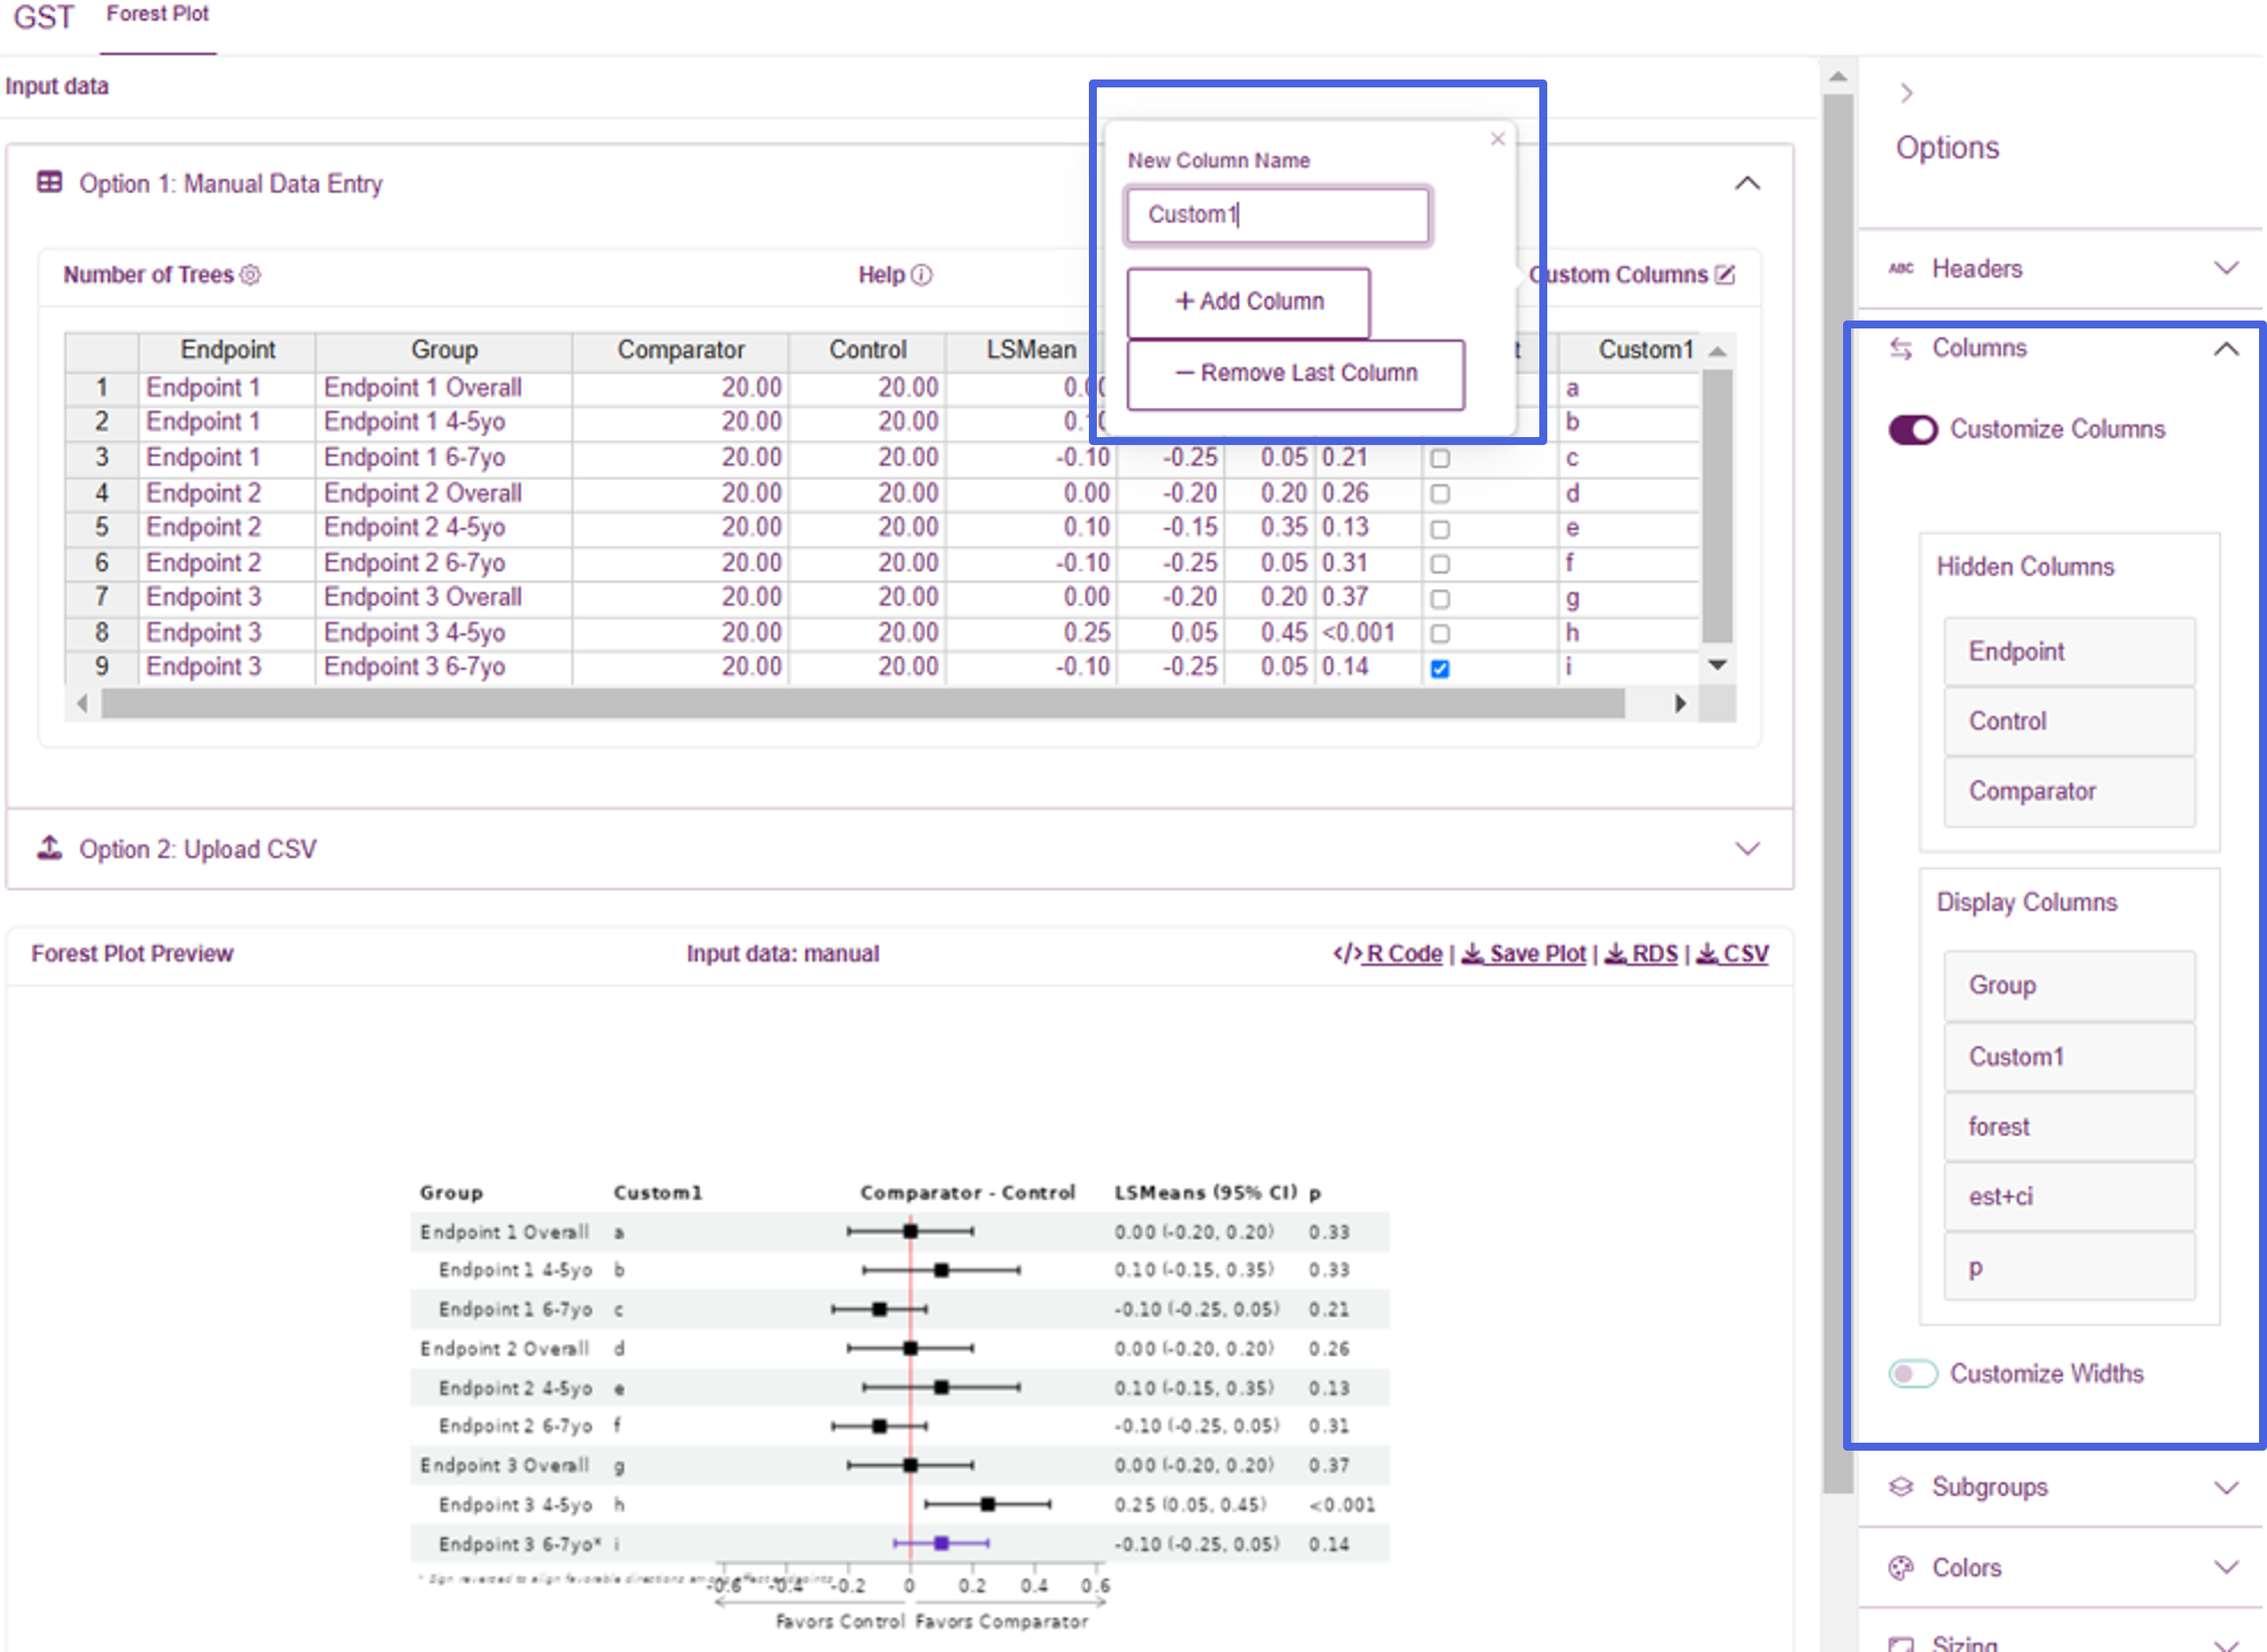Click the GST logo
This screenshot has width=2267, height=1652.
click(x=43, y=17)
